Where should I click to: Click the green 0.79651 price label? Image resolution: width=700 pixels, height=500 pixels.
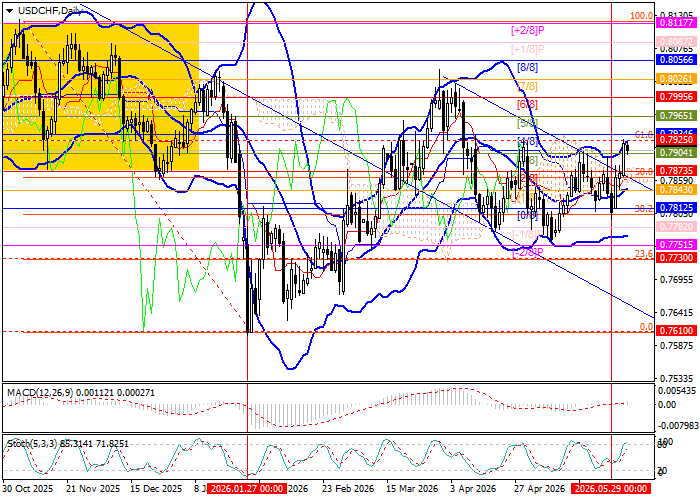pos(678,116)
